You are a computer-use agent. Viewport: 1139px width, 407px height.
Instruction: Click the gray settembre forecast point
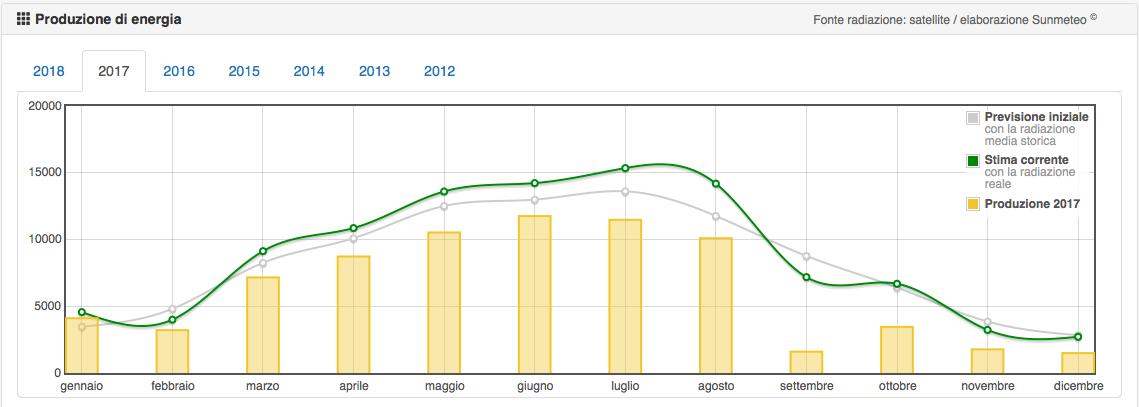click(x=806, y=257)
